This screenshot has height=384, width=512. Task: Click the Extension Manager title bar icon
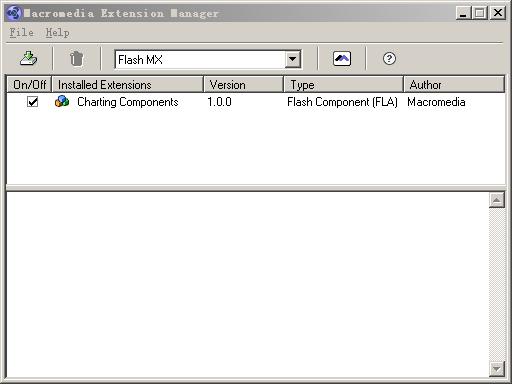tap(14, 13)
